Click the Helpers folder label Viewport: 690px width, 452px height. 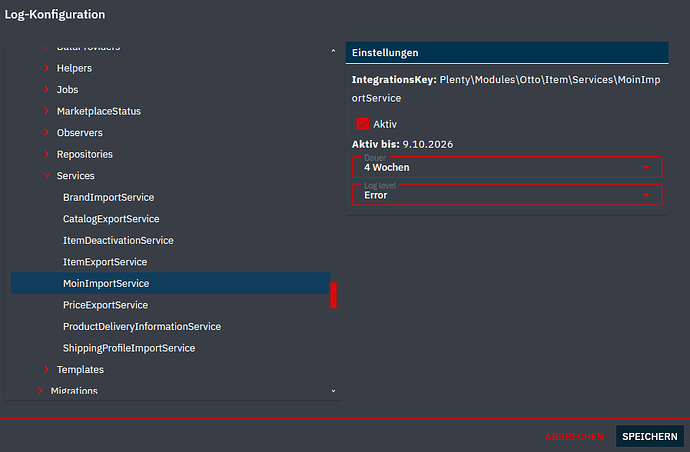(x=74, y=68)
